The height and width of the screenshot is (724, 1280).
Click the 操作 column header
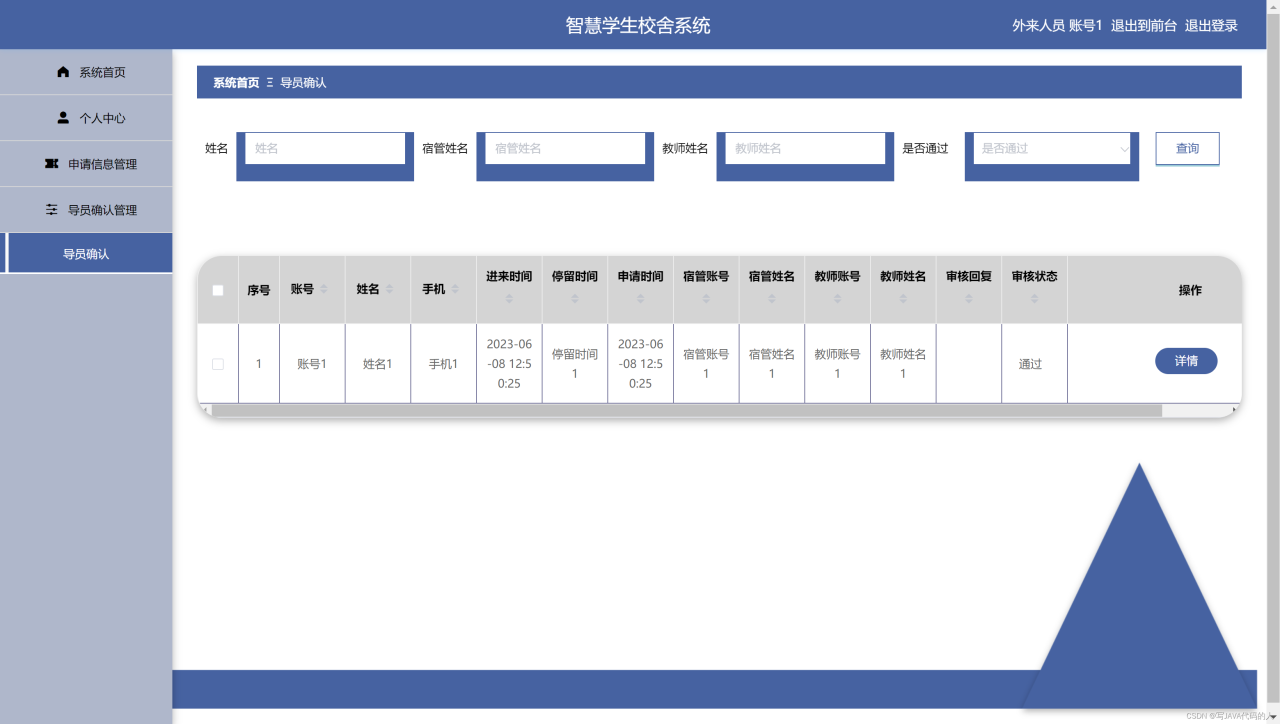pyautogui.click(x=1190, y=290)
